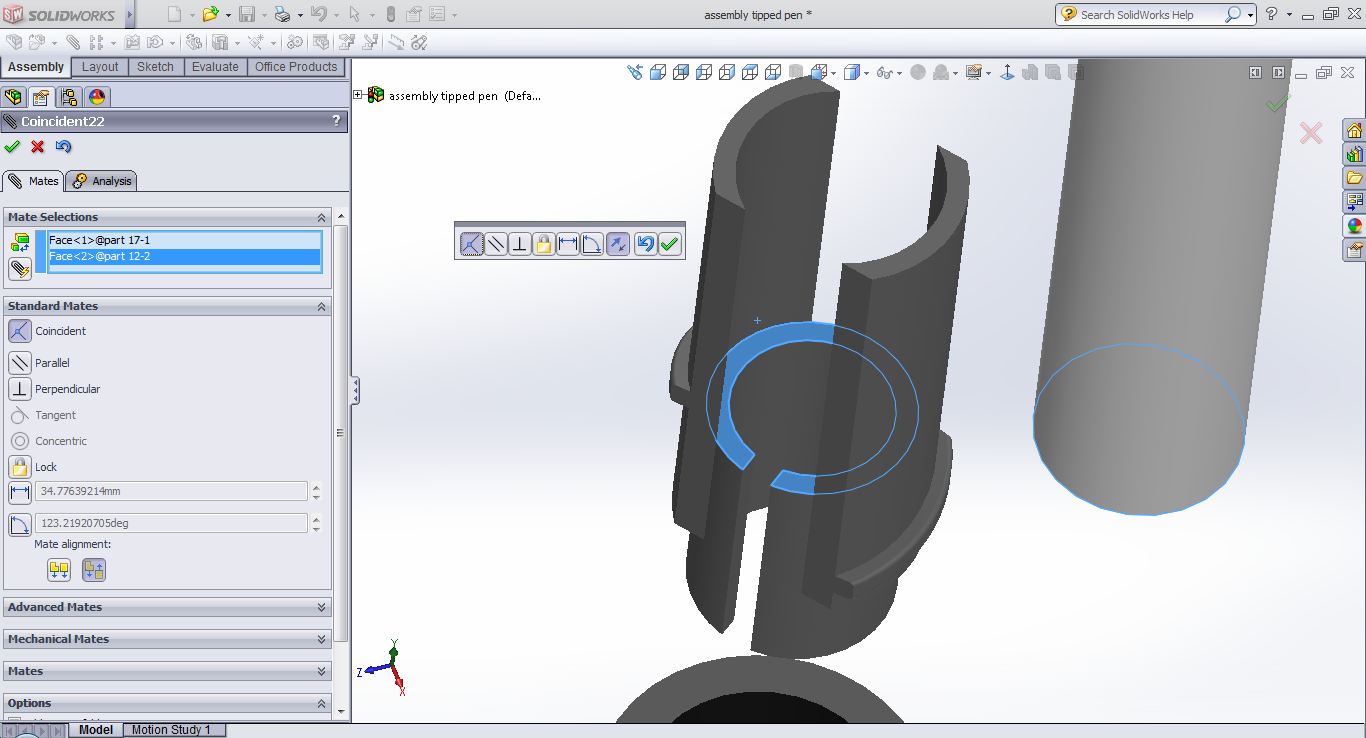This screenshot has height=738, width=1366.
Task: Click the green checkmark to accept Coincident22 mate
Action: pyautogui.click(x=12, y=147)
